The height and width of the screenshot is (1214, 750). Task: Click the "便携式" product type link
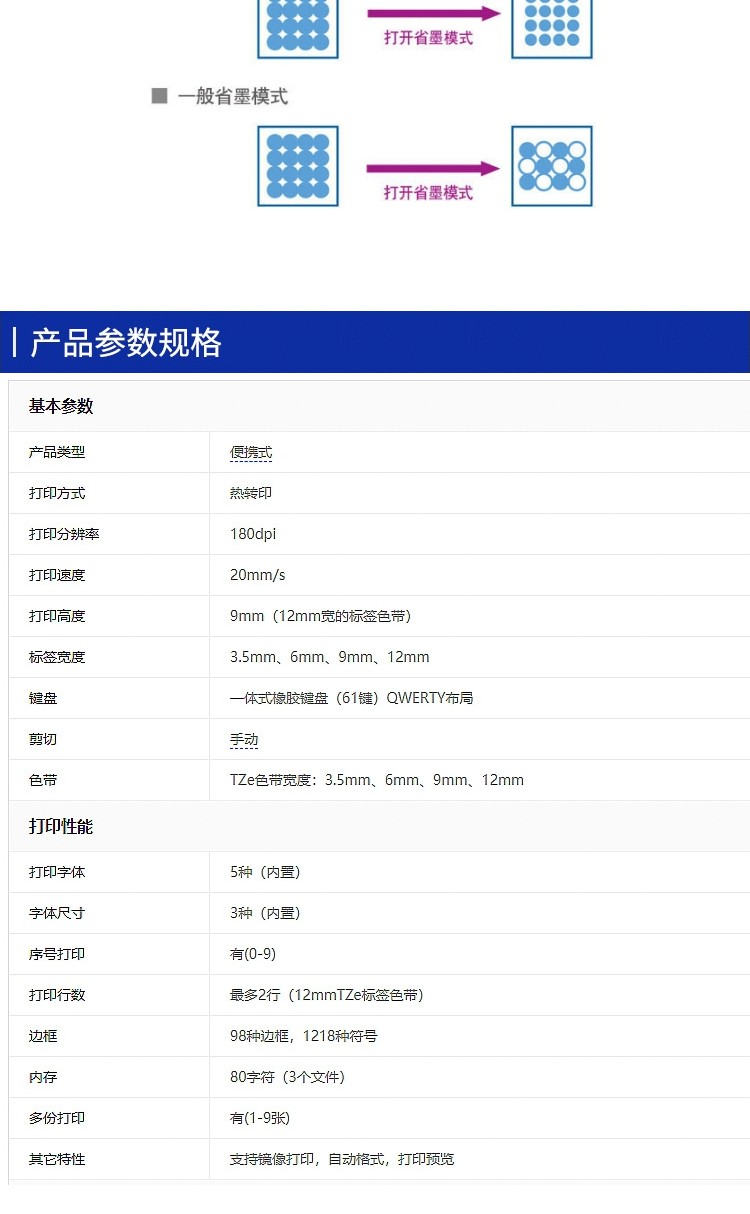(x=251, y=453)
